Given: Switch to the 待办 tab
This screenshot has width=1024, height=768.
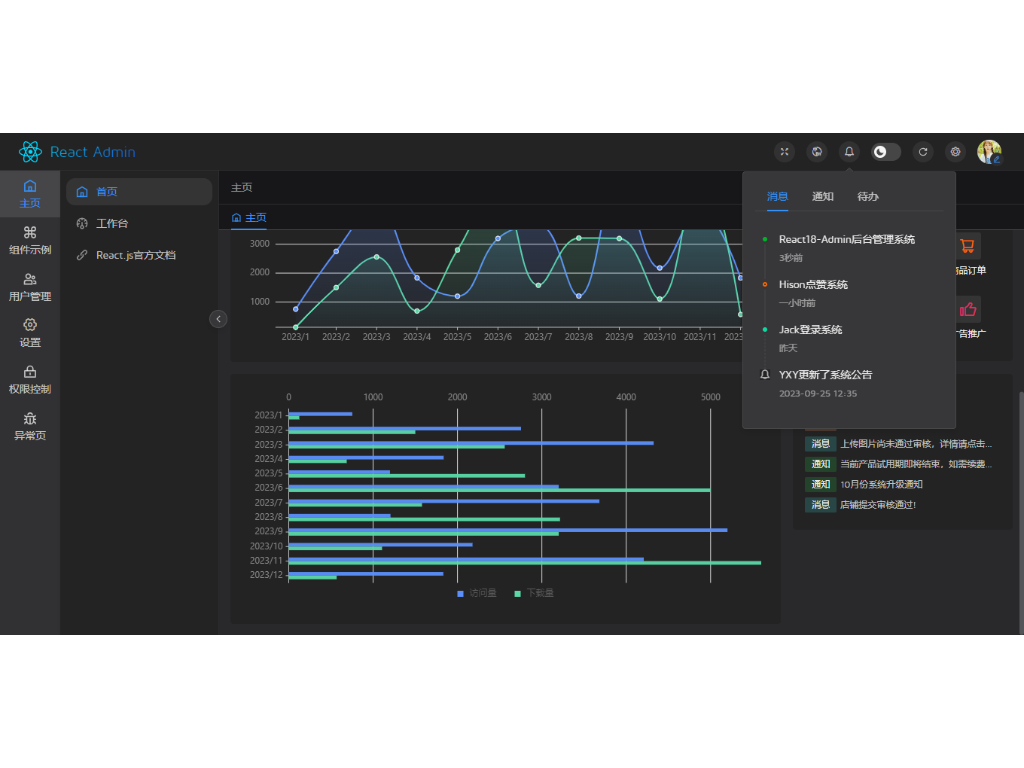Looking at the screenshot, I should click(867, 197).
